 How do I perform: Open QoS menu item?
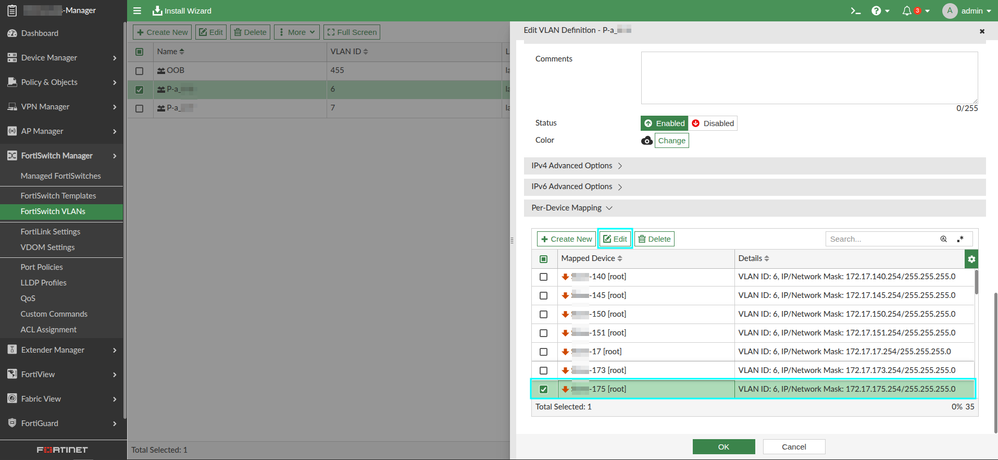(x=27, y=298)
